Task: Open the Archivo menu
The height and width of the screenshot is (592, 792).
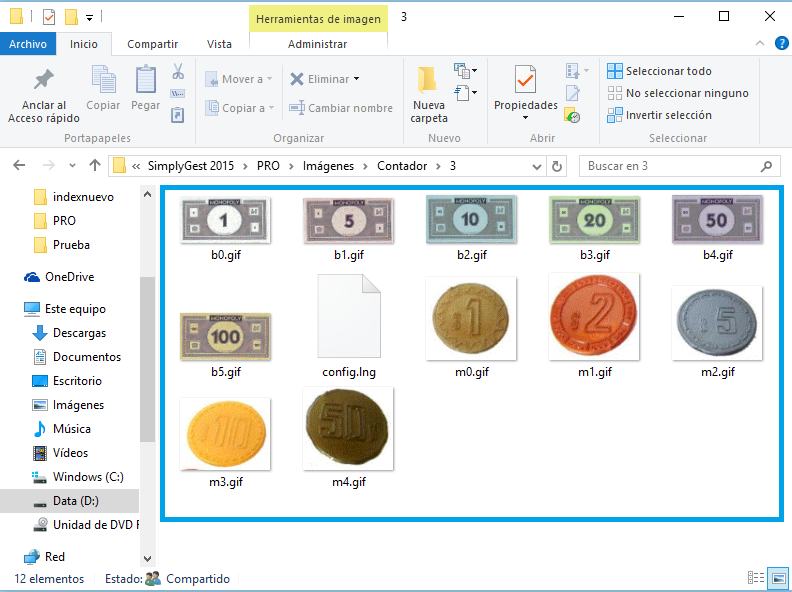Action: pos(28,44)
